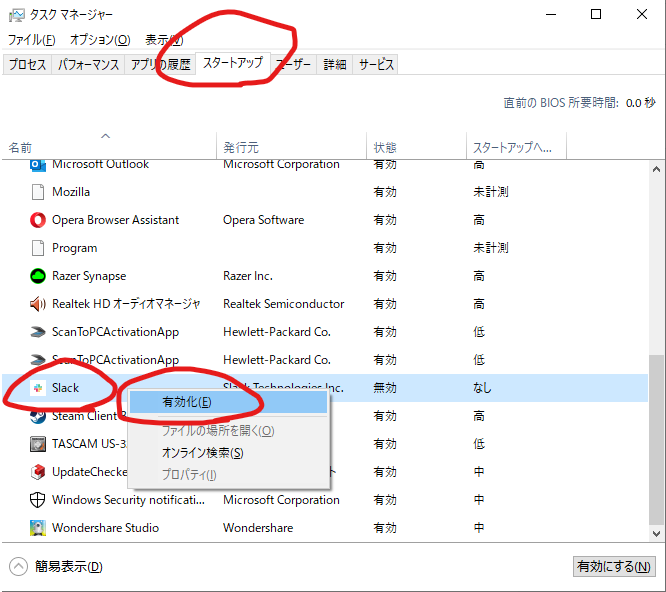Screen dimensions: 666x592
Task: Choose オンライン検索(S) in the context menu
Action: [x=229, y=453]
